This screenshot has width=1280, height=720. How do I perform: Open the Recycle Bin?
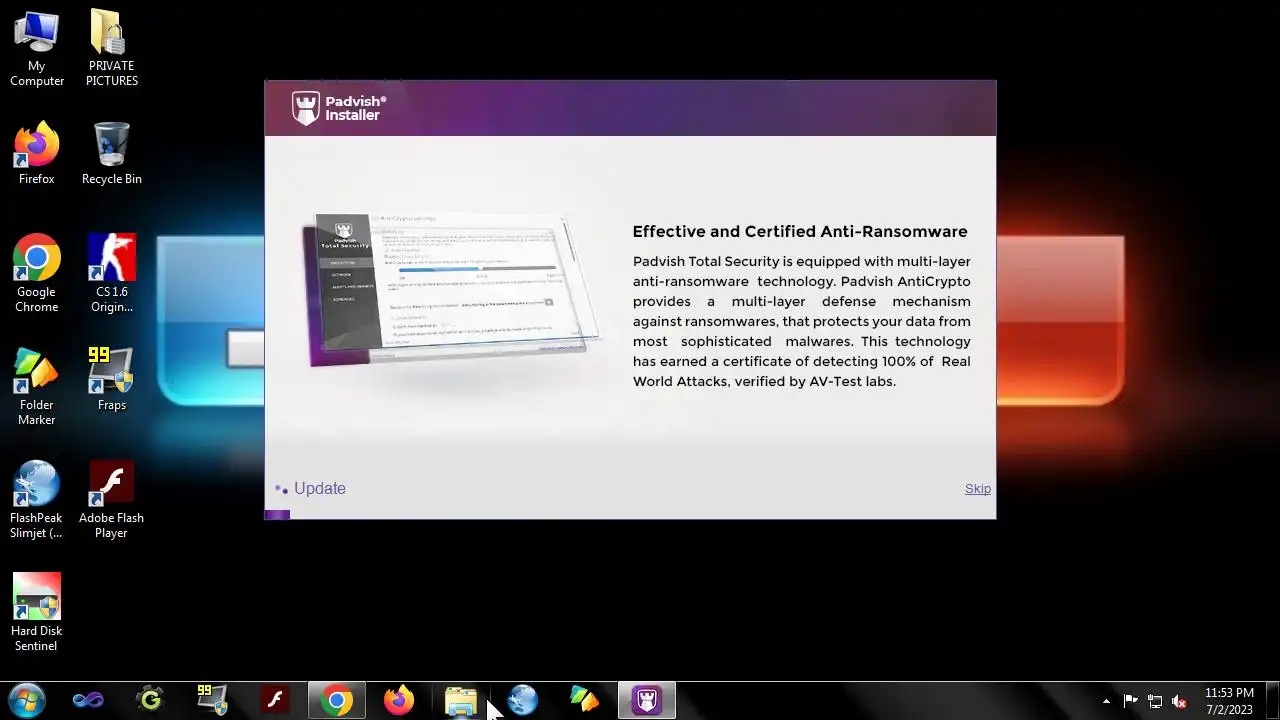111,154
